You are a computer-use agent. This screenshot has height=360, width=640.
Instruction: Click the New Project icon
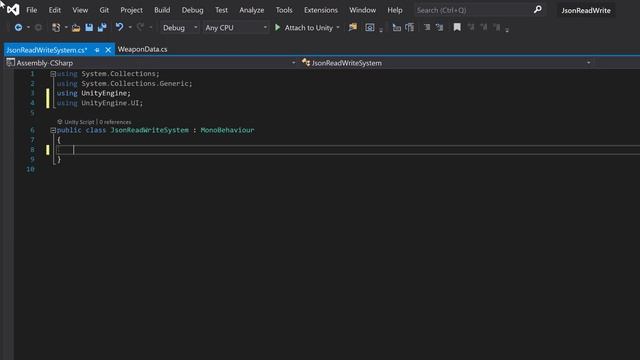56,27
